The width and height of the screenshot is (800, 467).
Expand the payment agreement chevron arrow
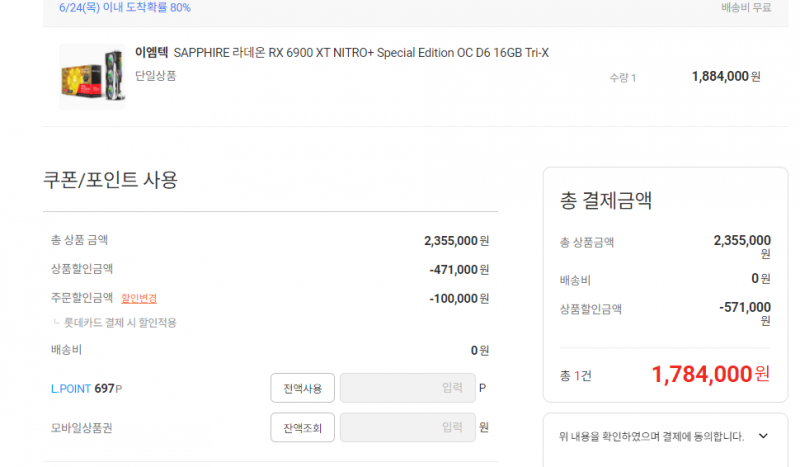click(763, 436)
